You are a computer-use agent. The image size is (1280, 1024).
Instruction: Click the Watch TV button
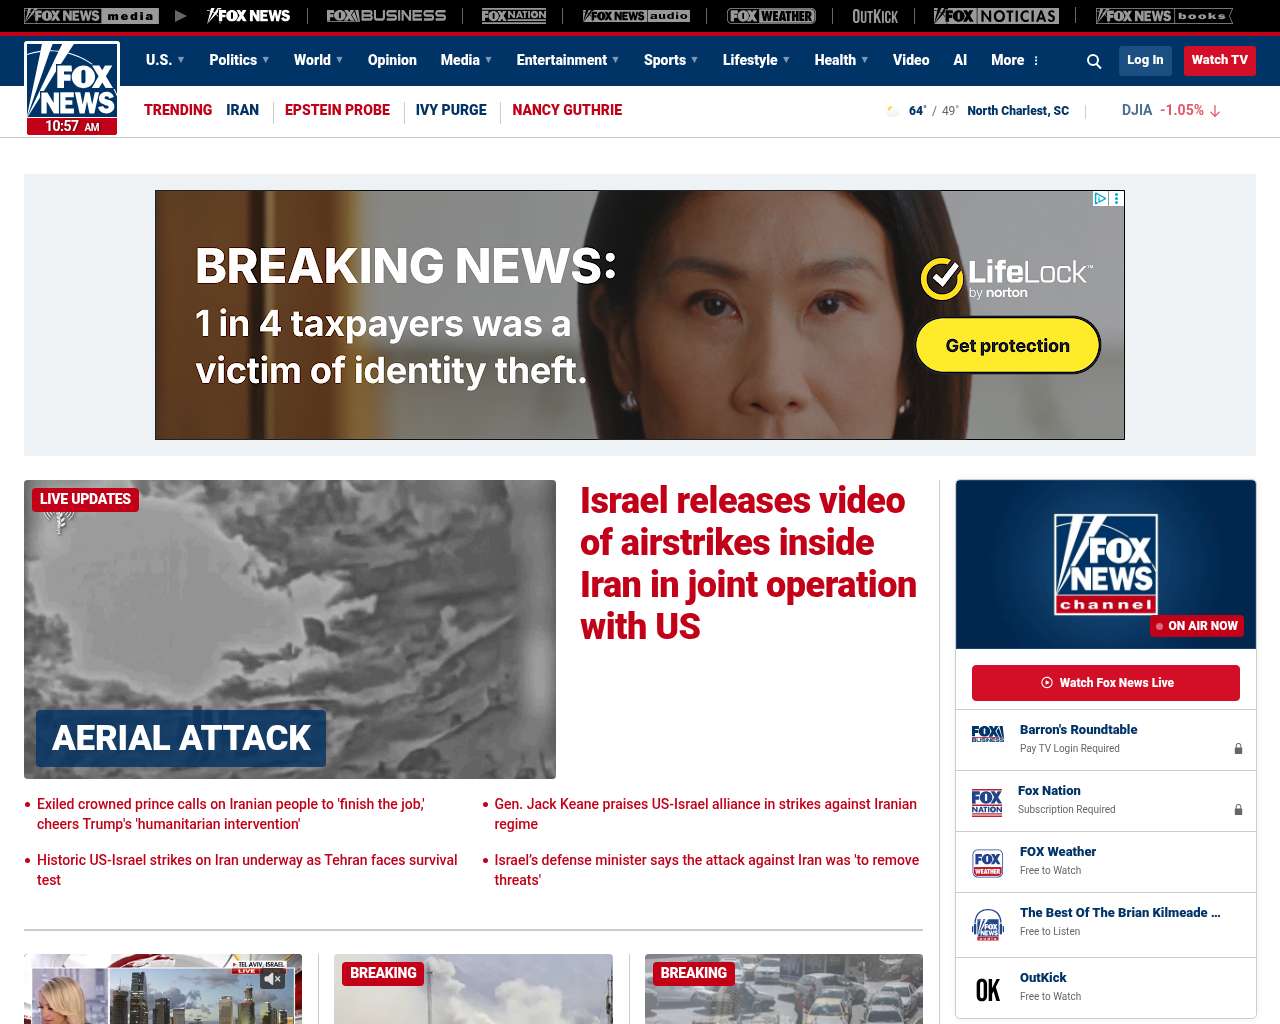pyautogui.click(x=1220, y=60)
